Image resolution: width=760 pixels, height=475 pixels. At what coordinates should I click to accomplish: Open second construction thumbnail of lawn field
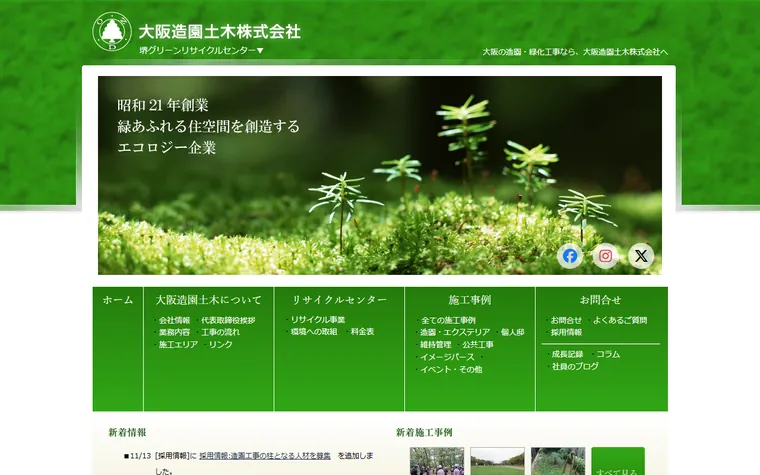pyautogui.click(x=497, y=461)
